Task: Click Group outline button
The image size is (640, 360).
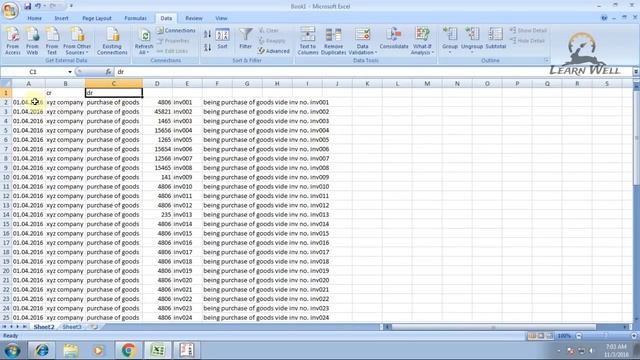Action: (450, 40)
